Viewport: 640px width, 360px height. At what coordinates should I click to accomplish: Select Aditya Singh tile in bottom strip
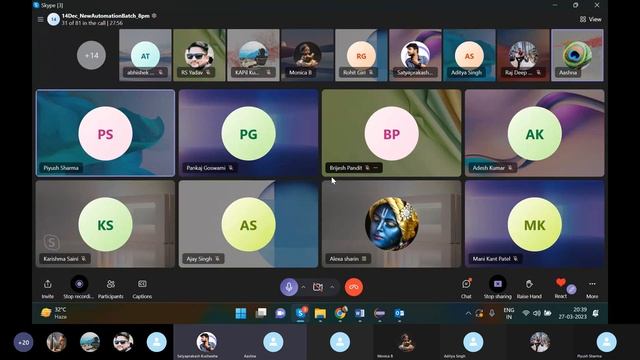[473, 342]
